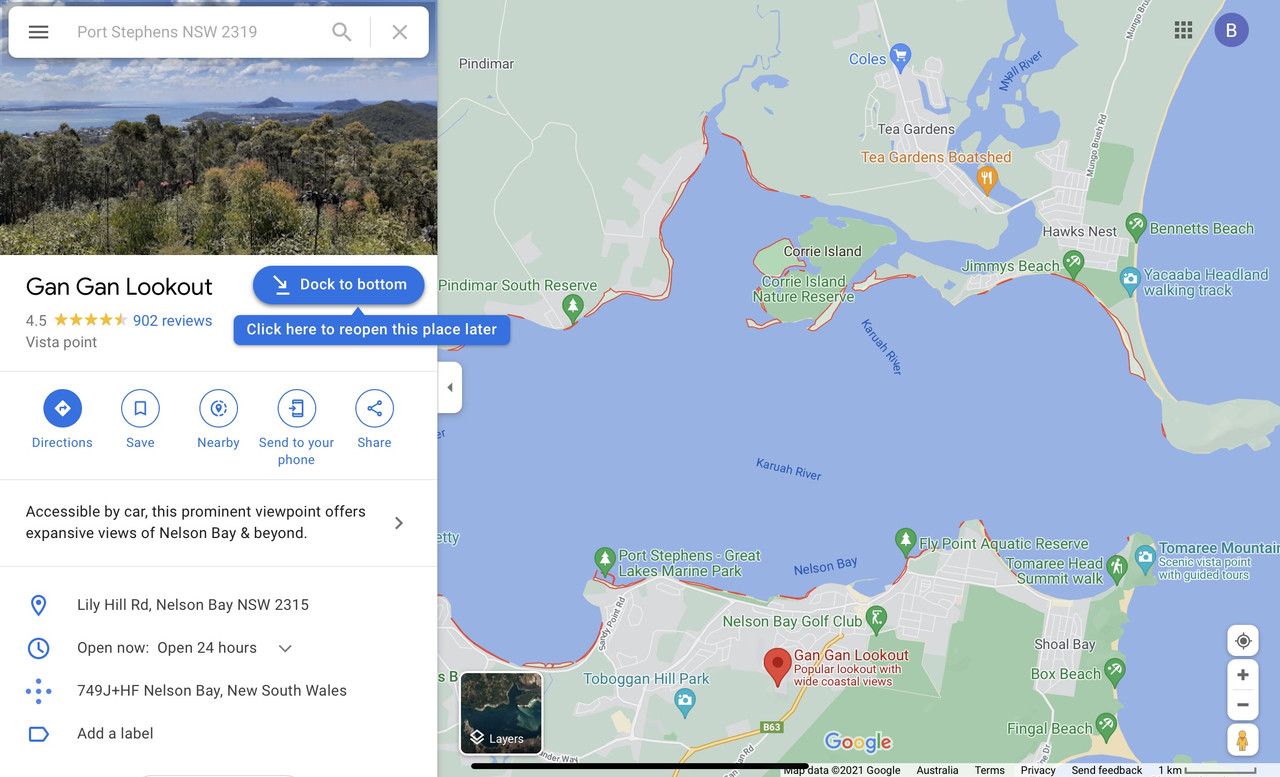Viewport: 1280px width, 777px height.
Task: Select the Bennetts Beach marker
Action: click(1135, 226)
